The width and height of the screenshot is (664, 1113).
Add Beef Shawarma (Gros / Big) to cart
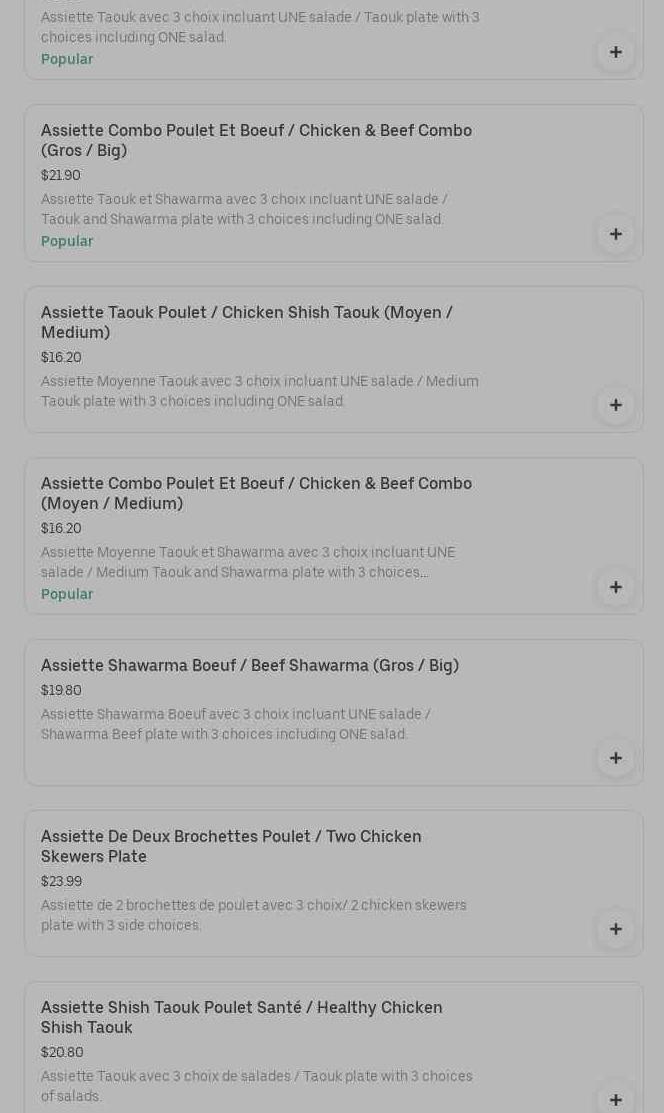[616, 758]
